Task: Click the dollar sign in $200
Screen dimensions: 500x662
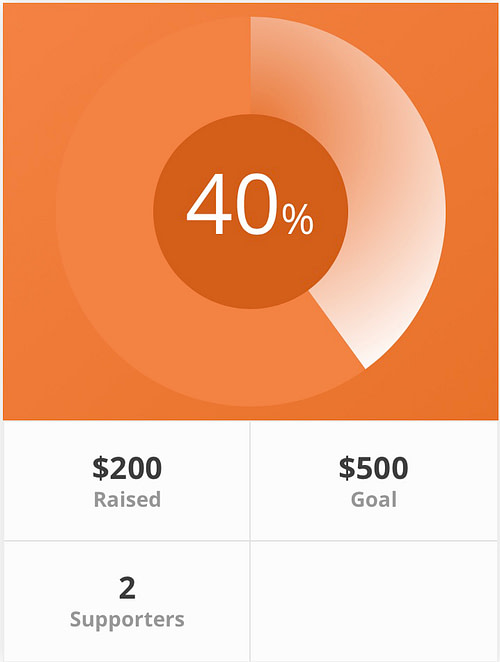Action: [x=101, y=468]
